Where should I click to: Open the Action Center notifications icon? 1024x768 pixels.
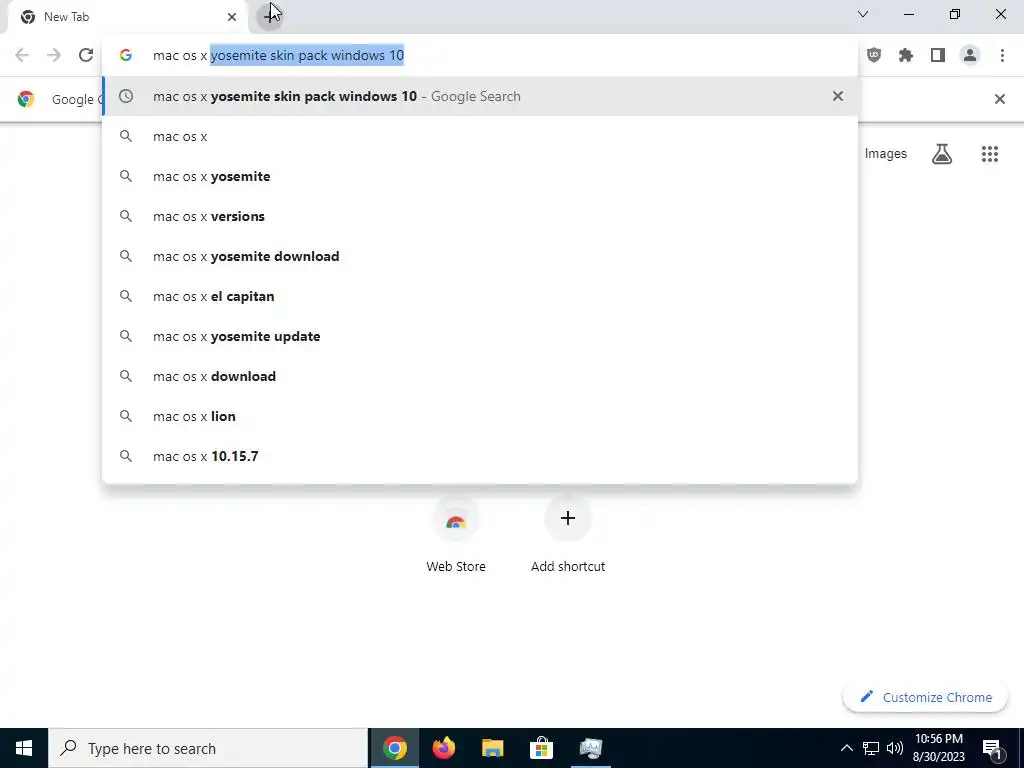coord(992,748)
